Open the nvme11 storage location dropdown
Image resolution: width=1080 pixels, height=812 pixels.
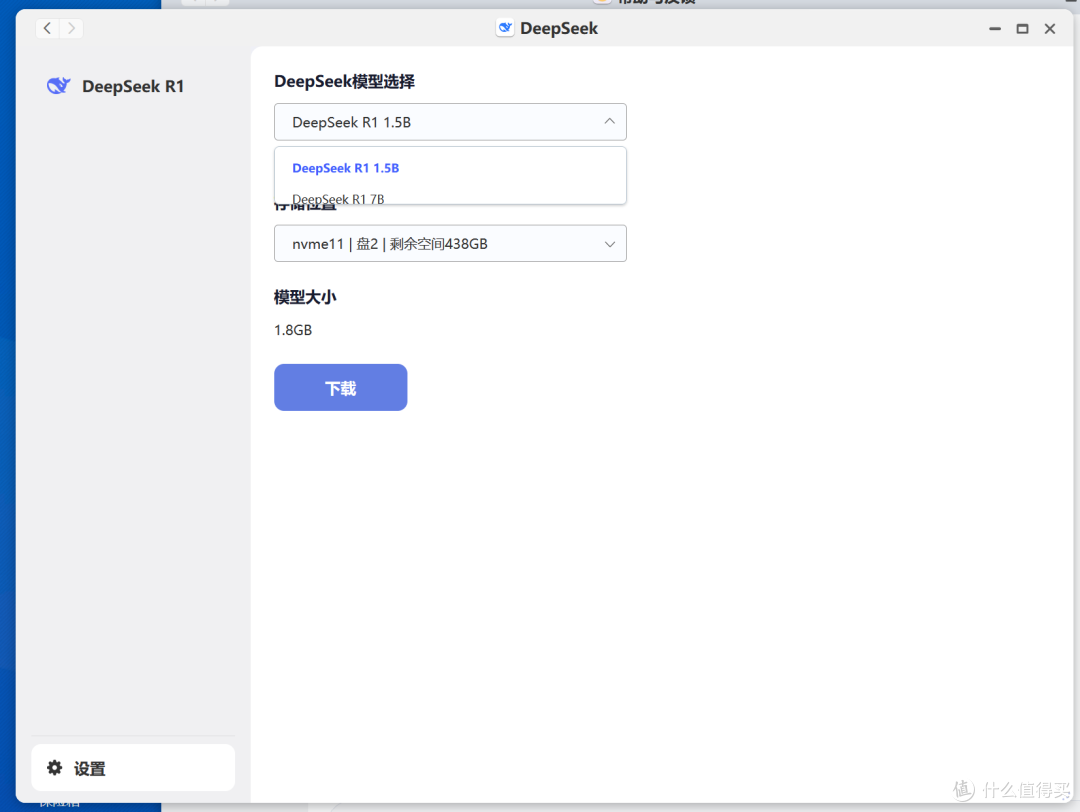point(450,243)
